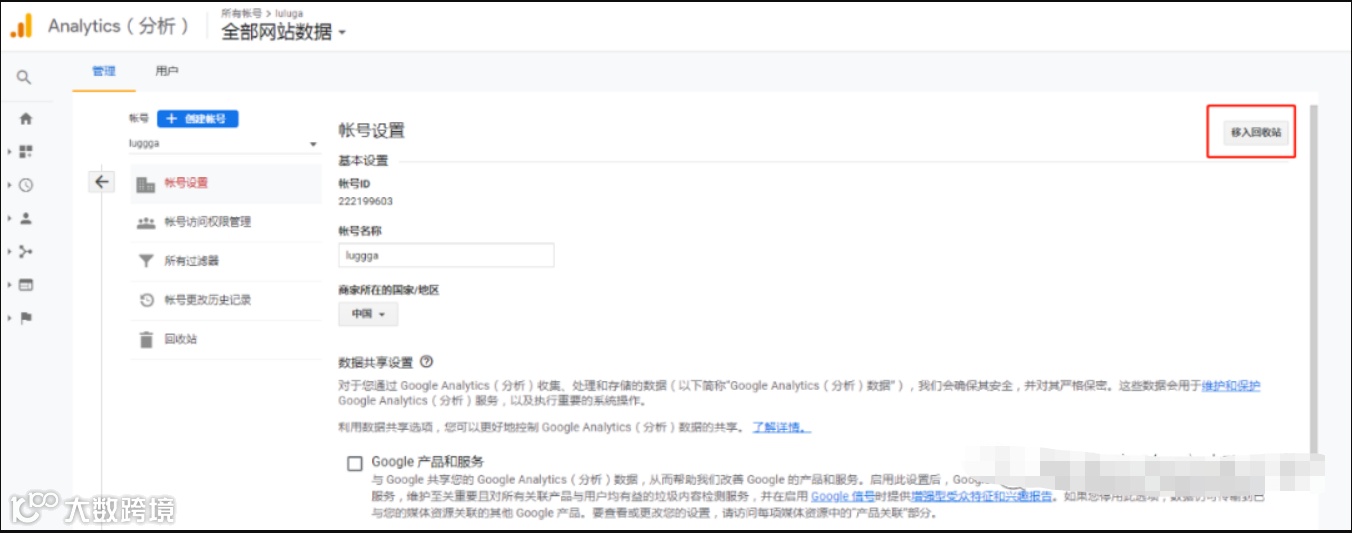
Task: Tick the Google 产品和服务 checkbox
Action: pos(354,463)
